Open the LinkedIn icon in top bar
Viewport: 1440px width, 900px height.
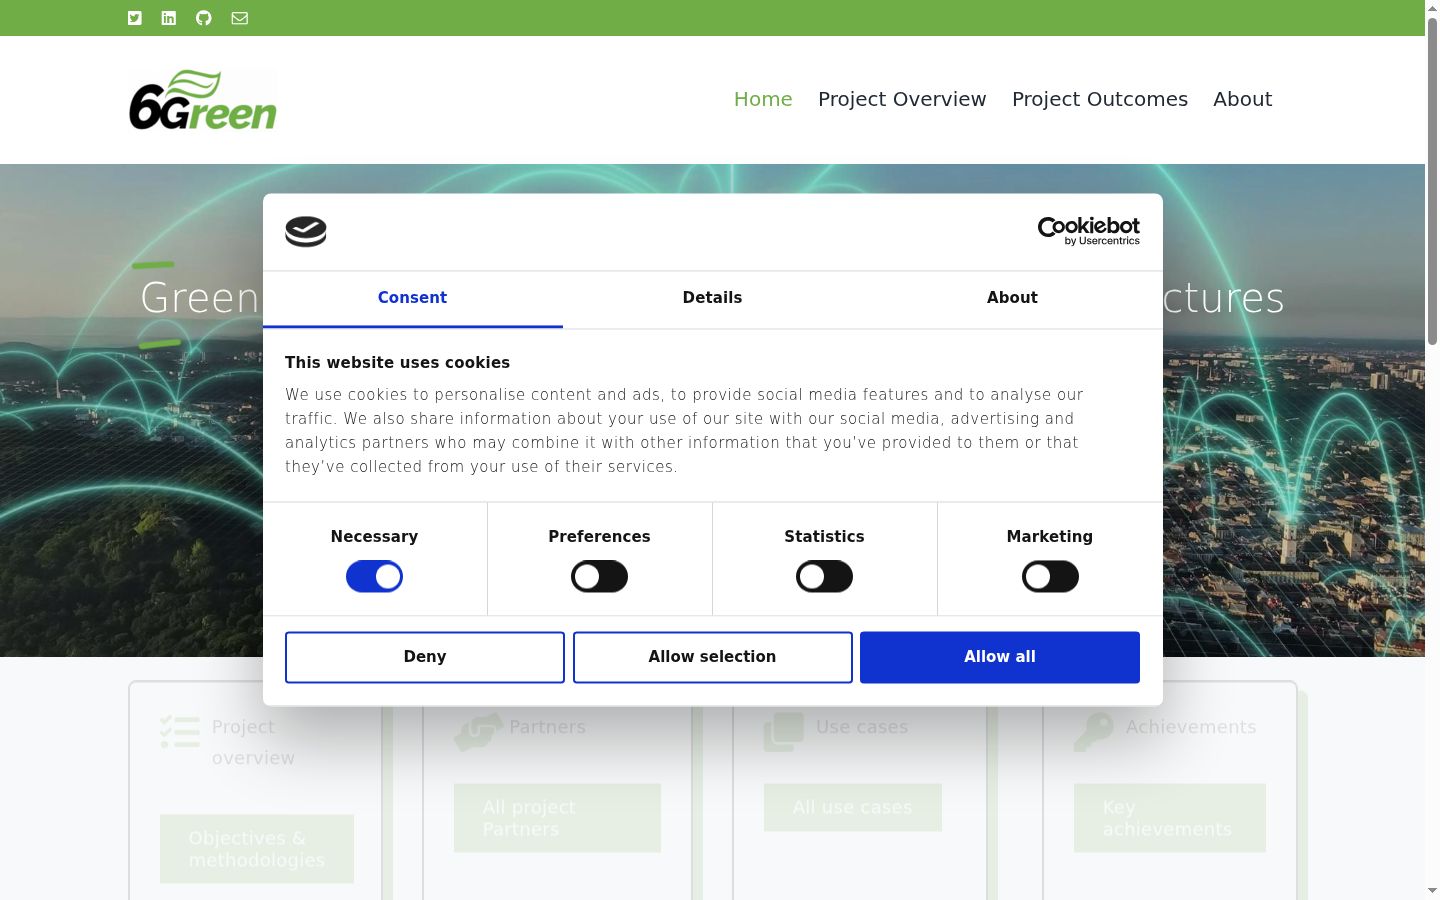point(169,18)
